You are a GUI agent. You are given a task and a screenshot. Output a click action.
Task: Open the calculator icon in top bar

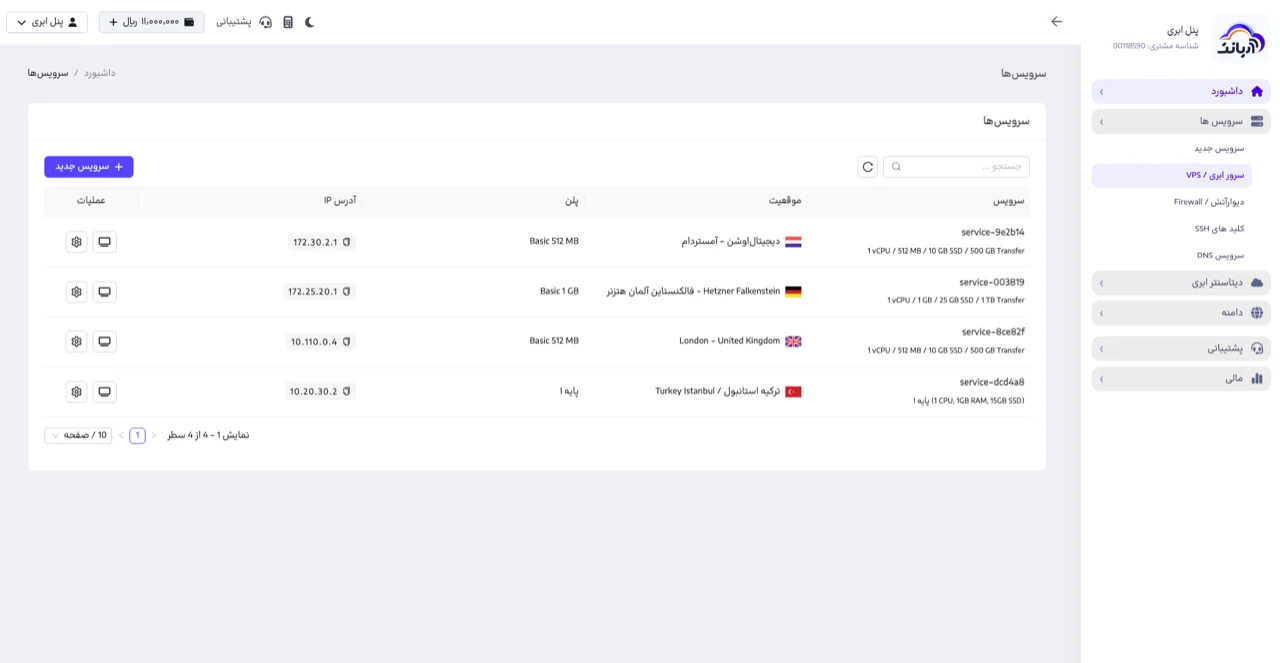[288, 22]
